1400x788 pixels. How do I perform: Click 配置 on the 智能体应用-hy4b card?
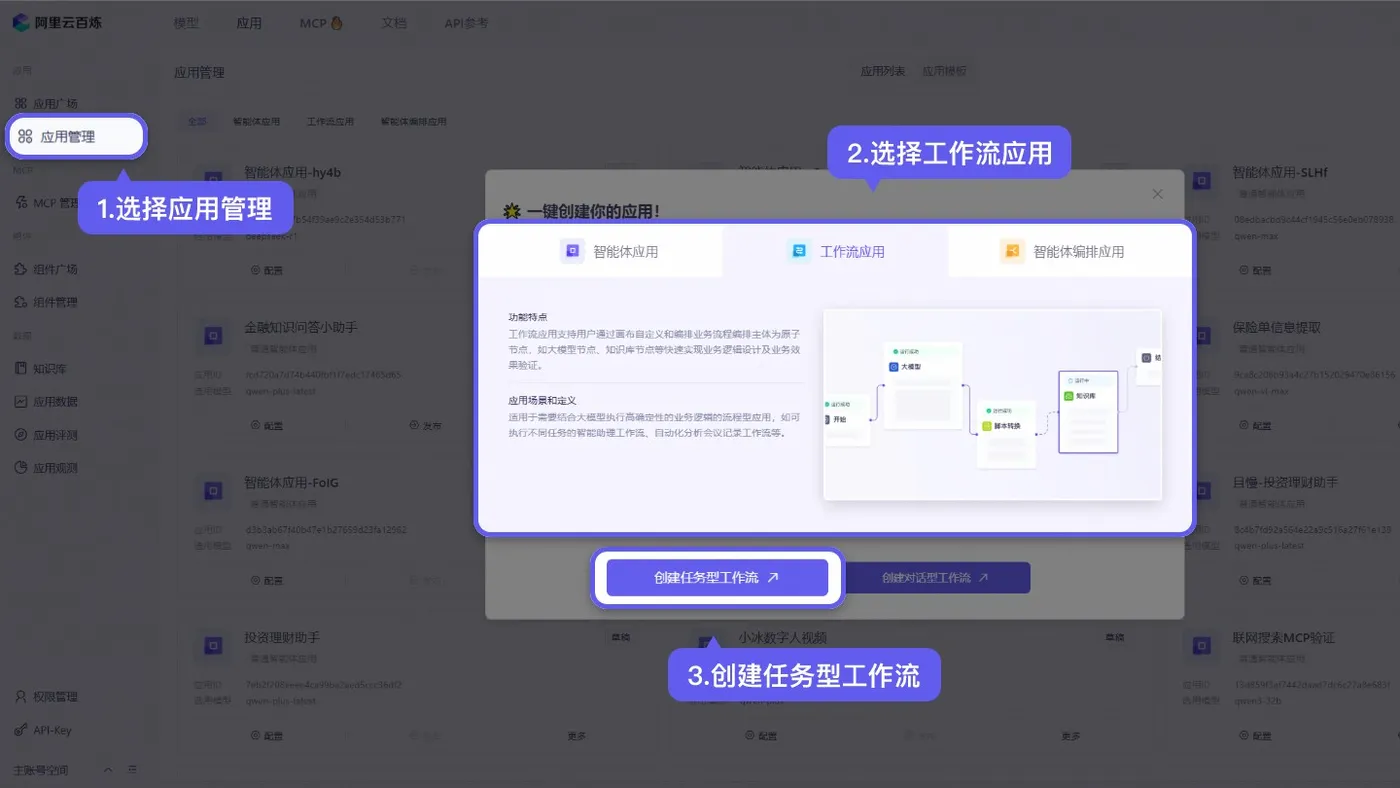pos(267,270)
